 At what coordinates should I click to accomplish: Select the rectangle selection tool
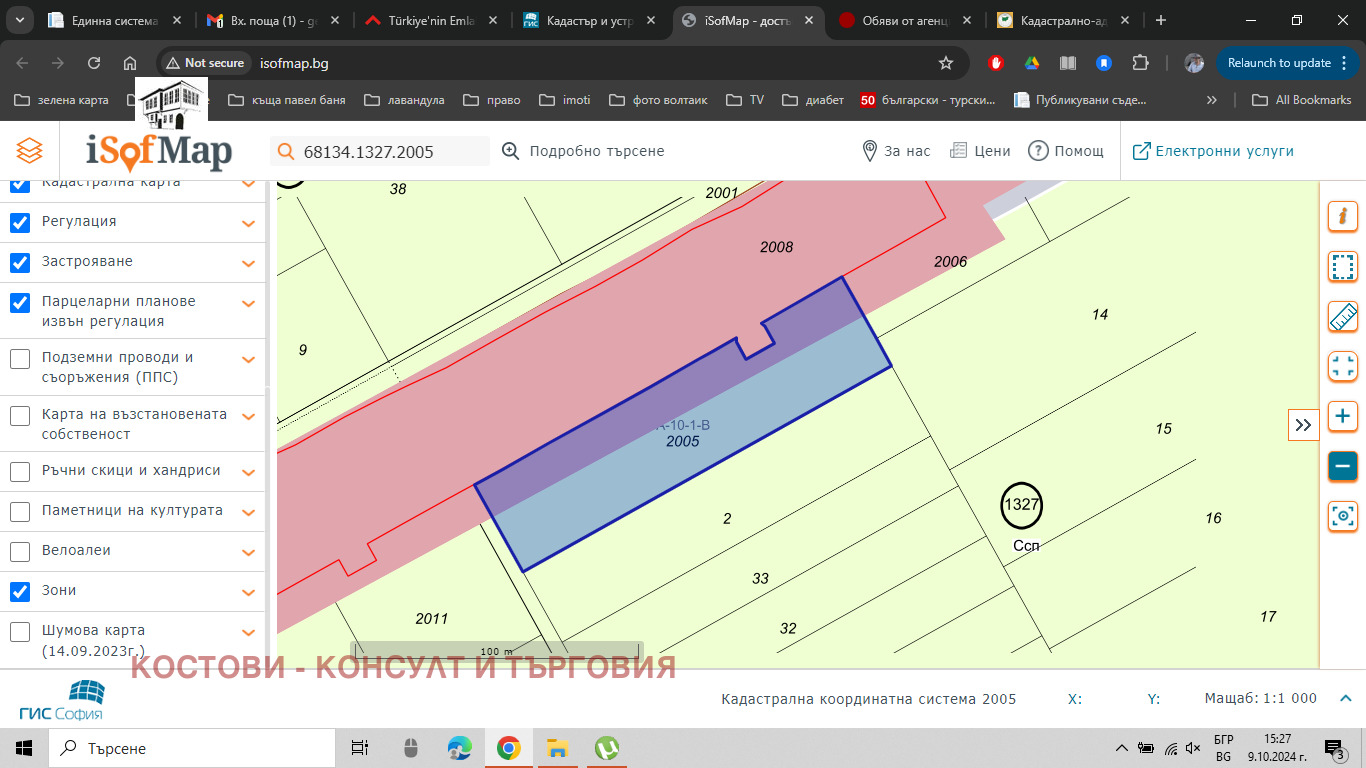coord(1342,266)
